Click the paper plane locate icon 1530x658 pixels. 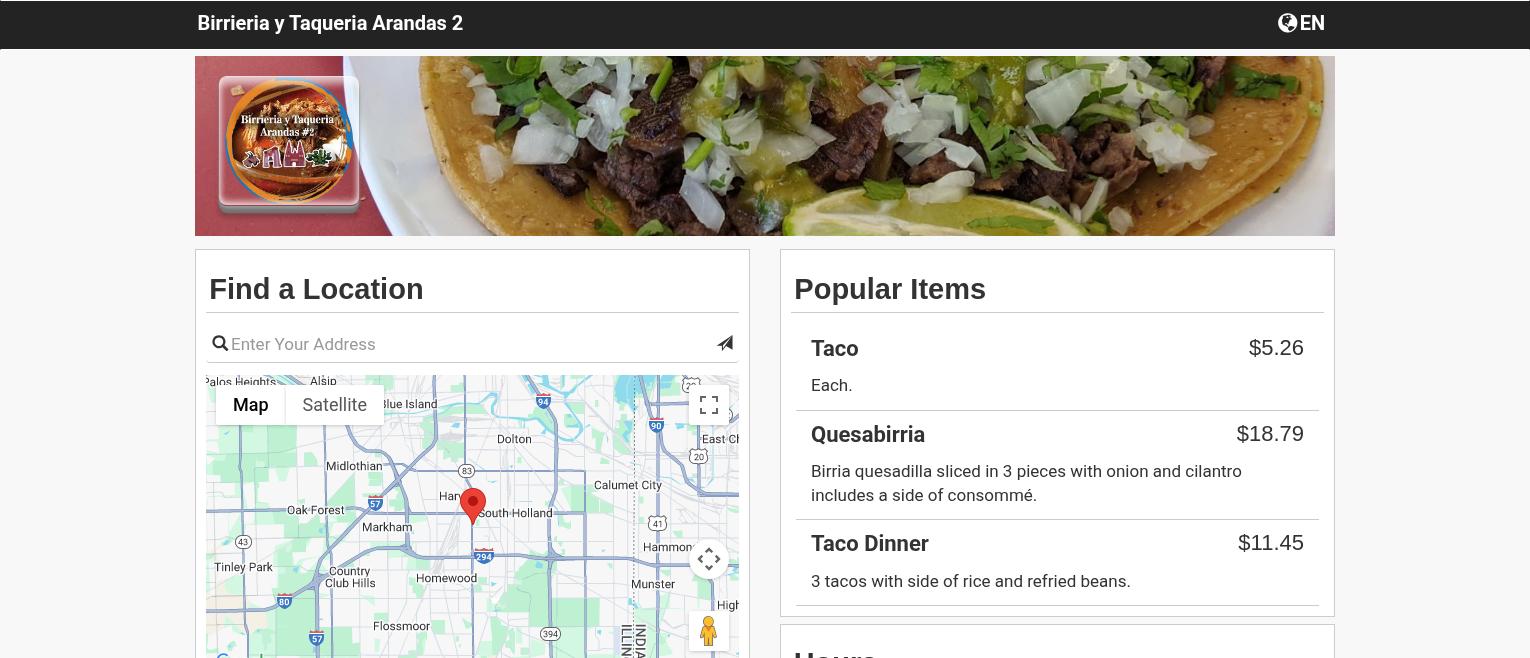(x=725, y=343)
